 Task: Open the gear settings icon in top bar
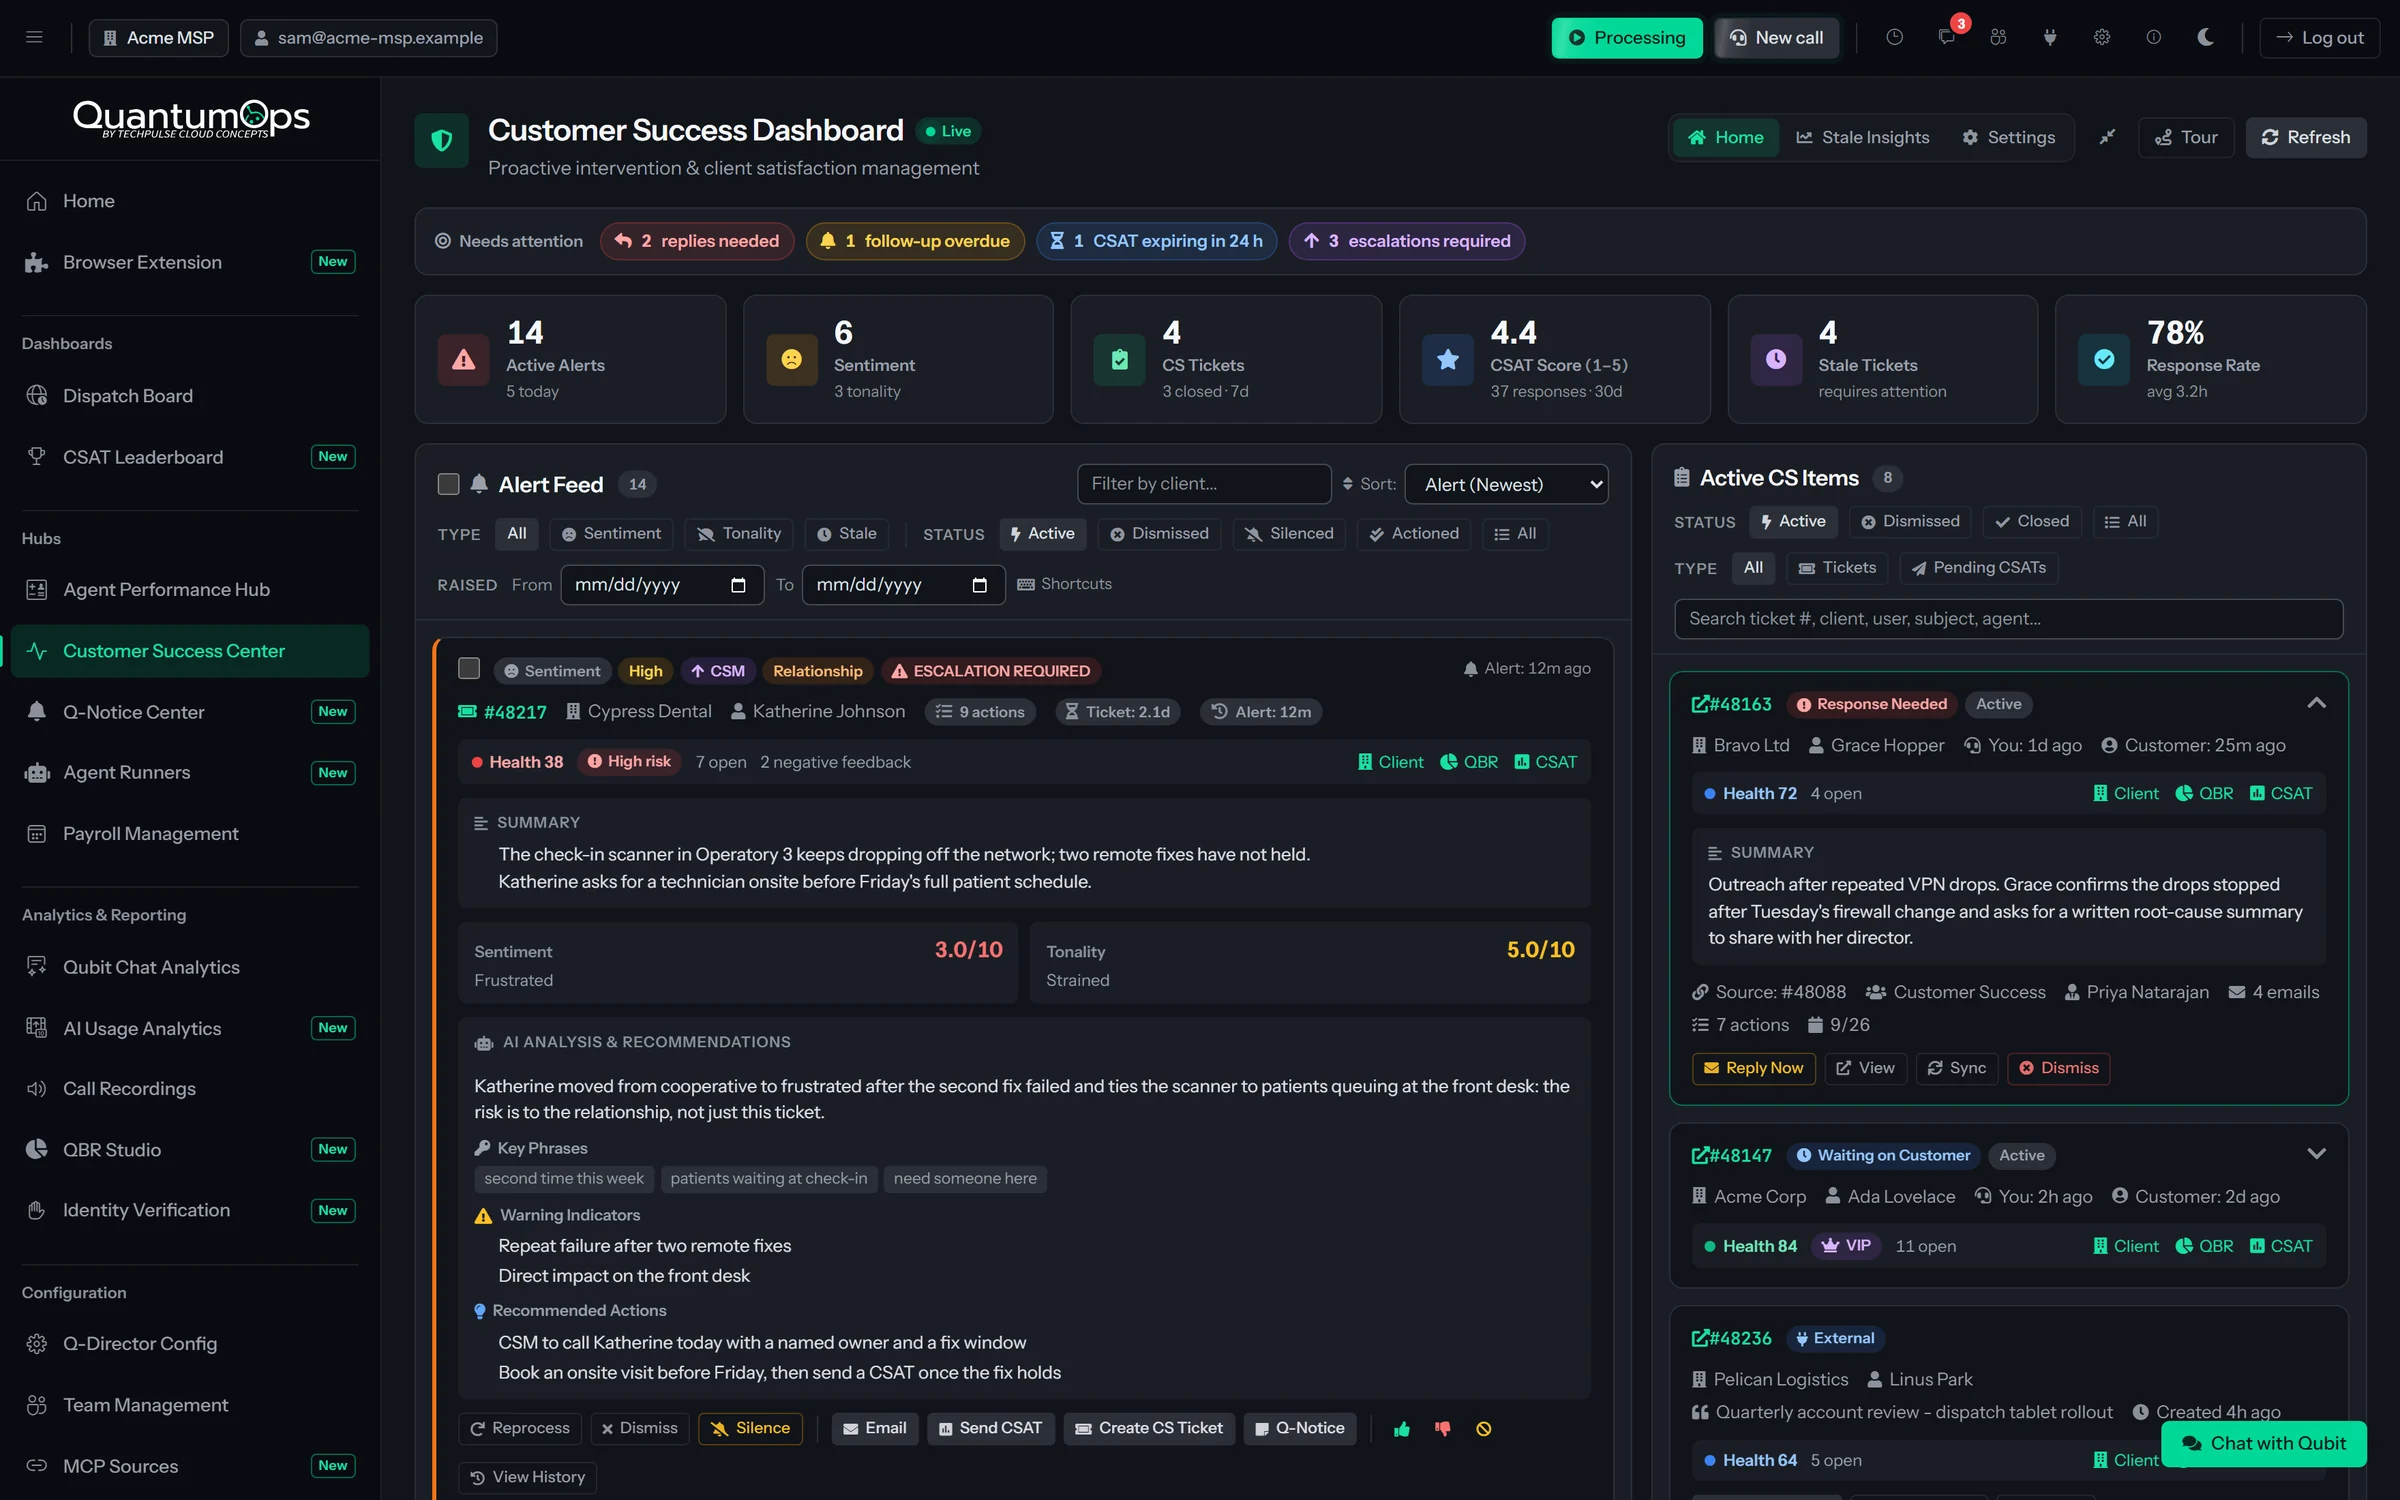tap(2102, 37)
